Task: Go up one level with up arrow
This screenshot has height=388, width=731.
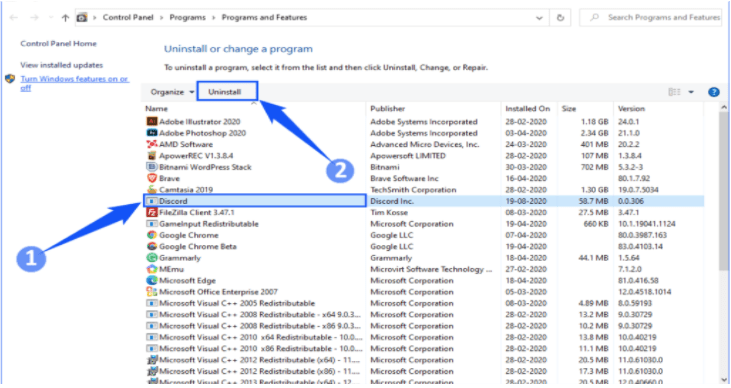Action: 65,18
